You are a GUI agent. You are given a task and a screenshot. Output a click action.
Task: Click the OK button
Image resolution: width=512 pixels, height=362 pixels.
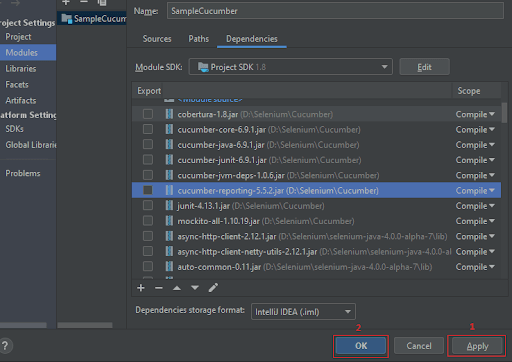point(361,346)
